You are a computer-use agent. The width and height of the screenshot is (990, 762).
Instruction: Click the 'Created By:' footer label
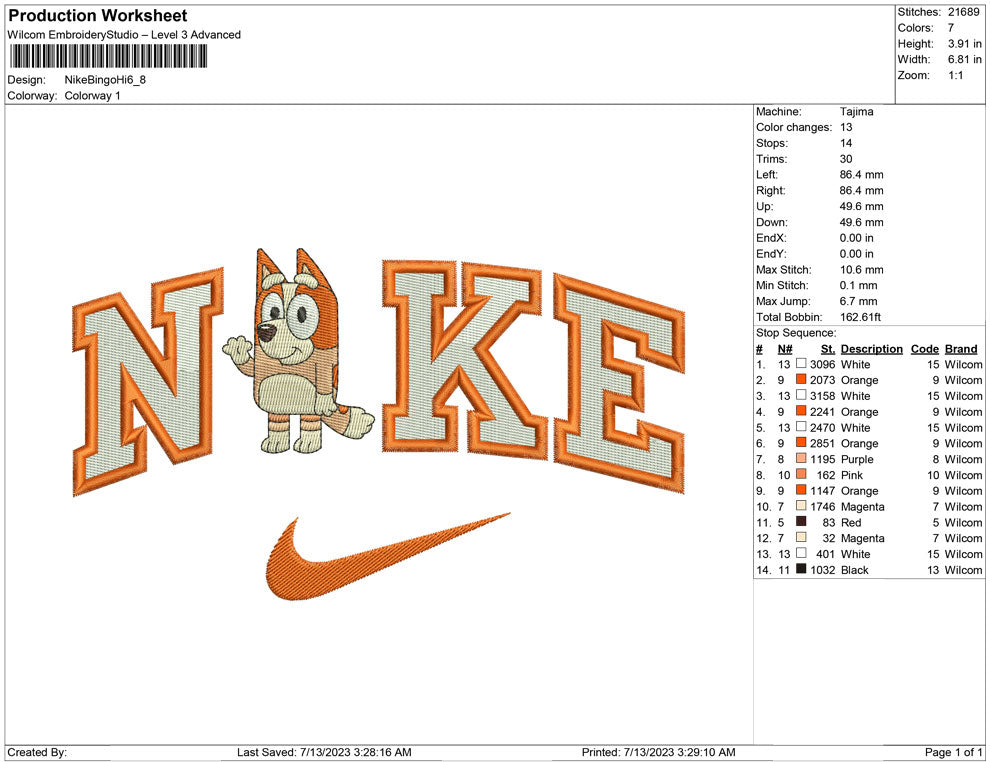[37, 752]
